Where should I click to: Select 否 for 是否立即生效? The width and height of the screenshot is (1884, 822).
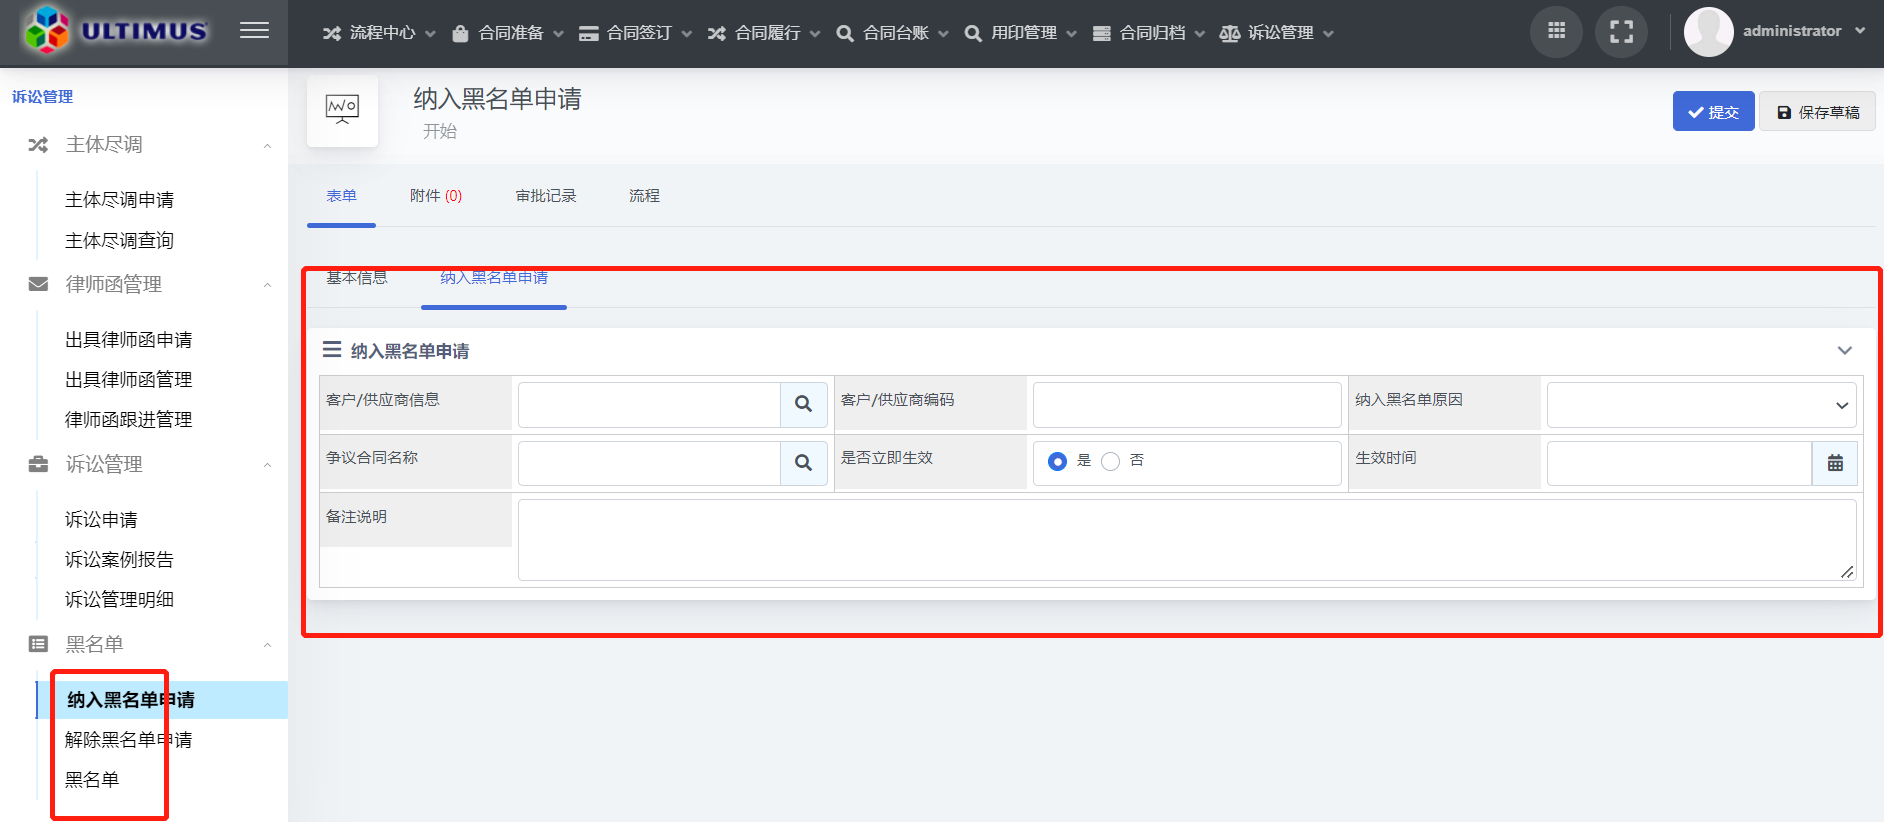[1110, 461]
